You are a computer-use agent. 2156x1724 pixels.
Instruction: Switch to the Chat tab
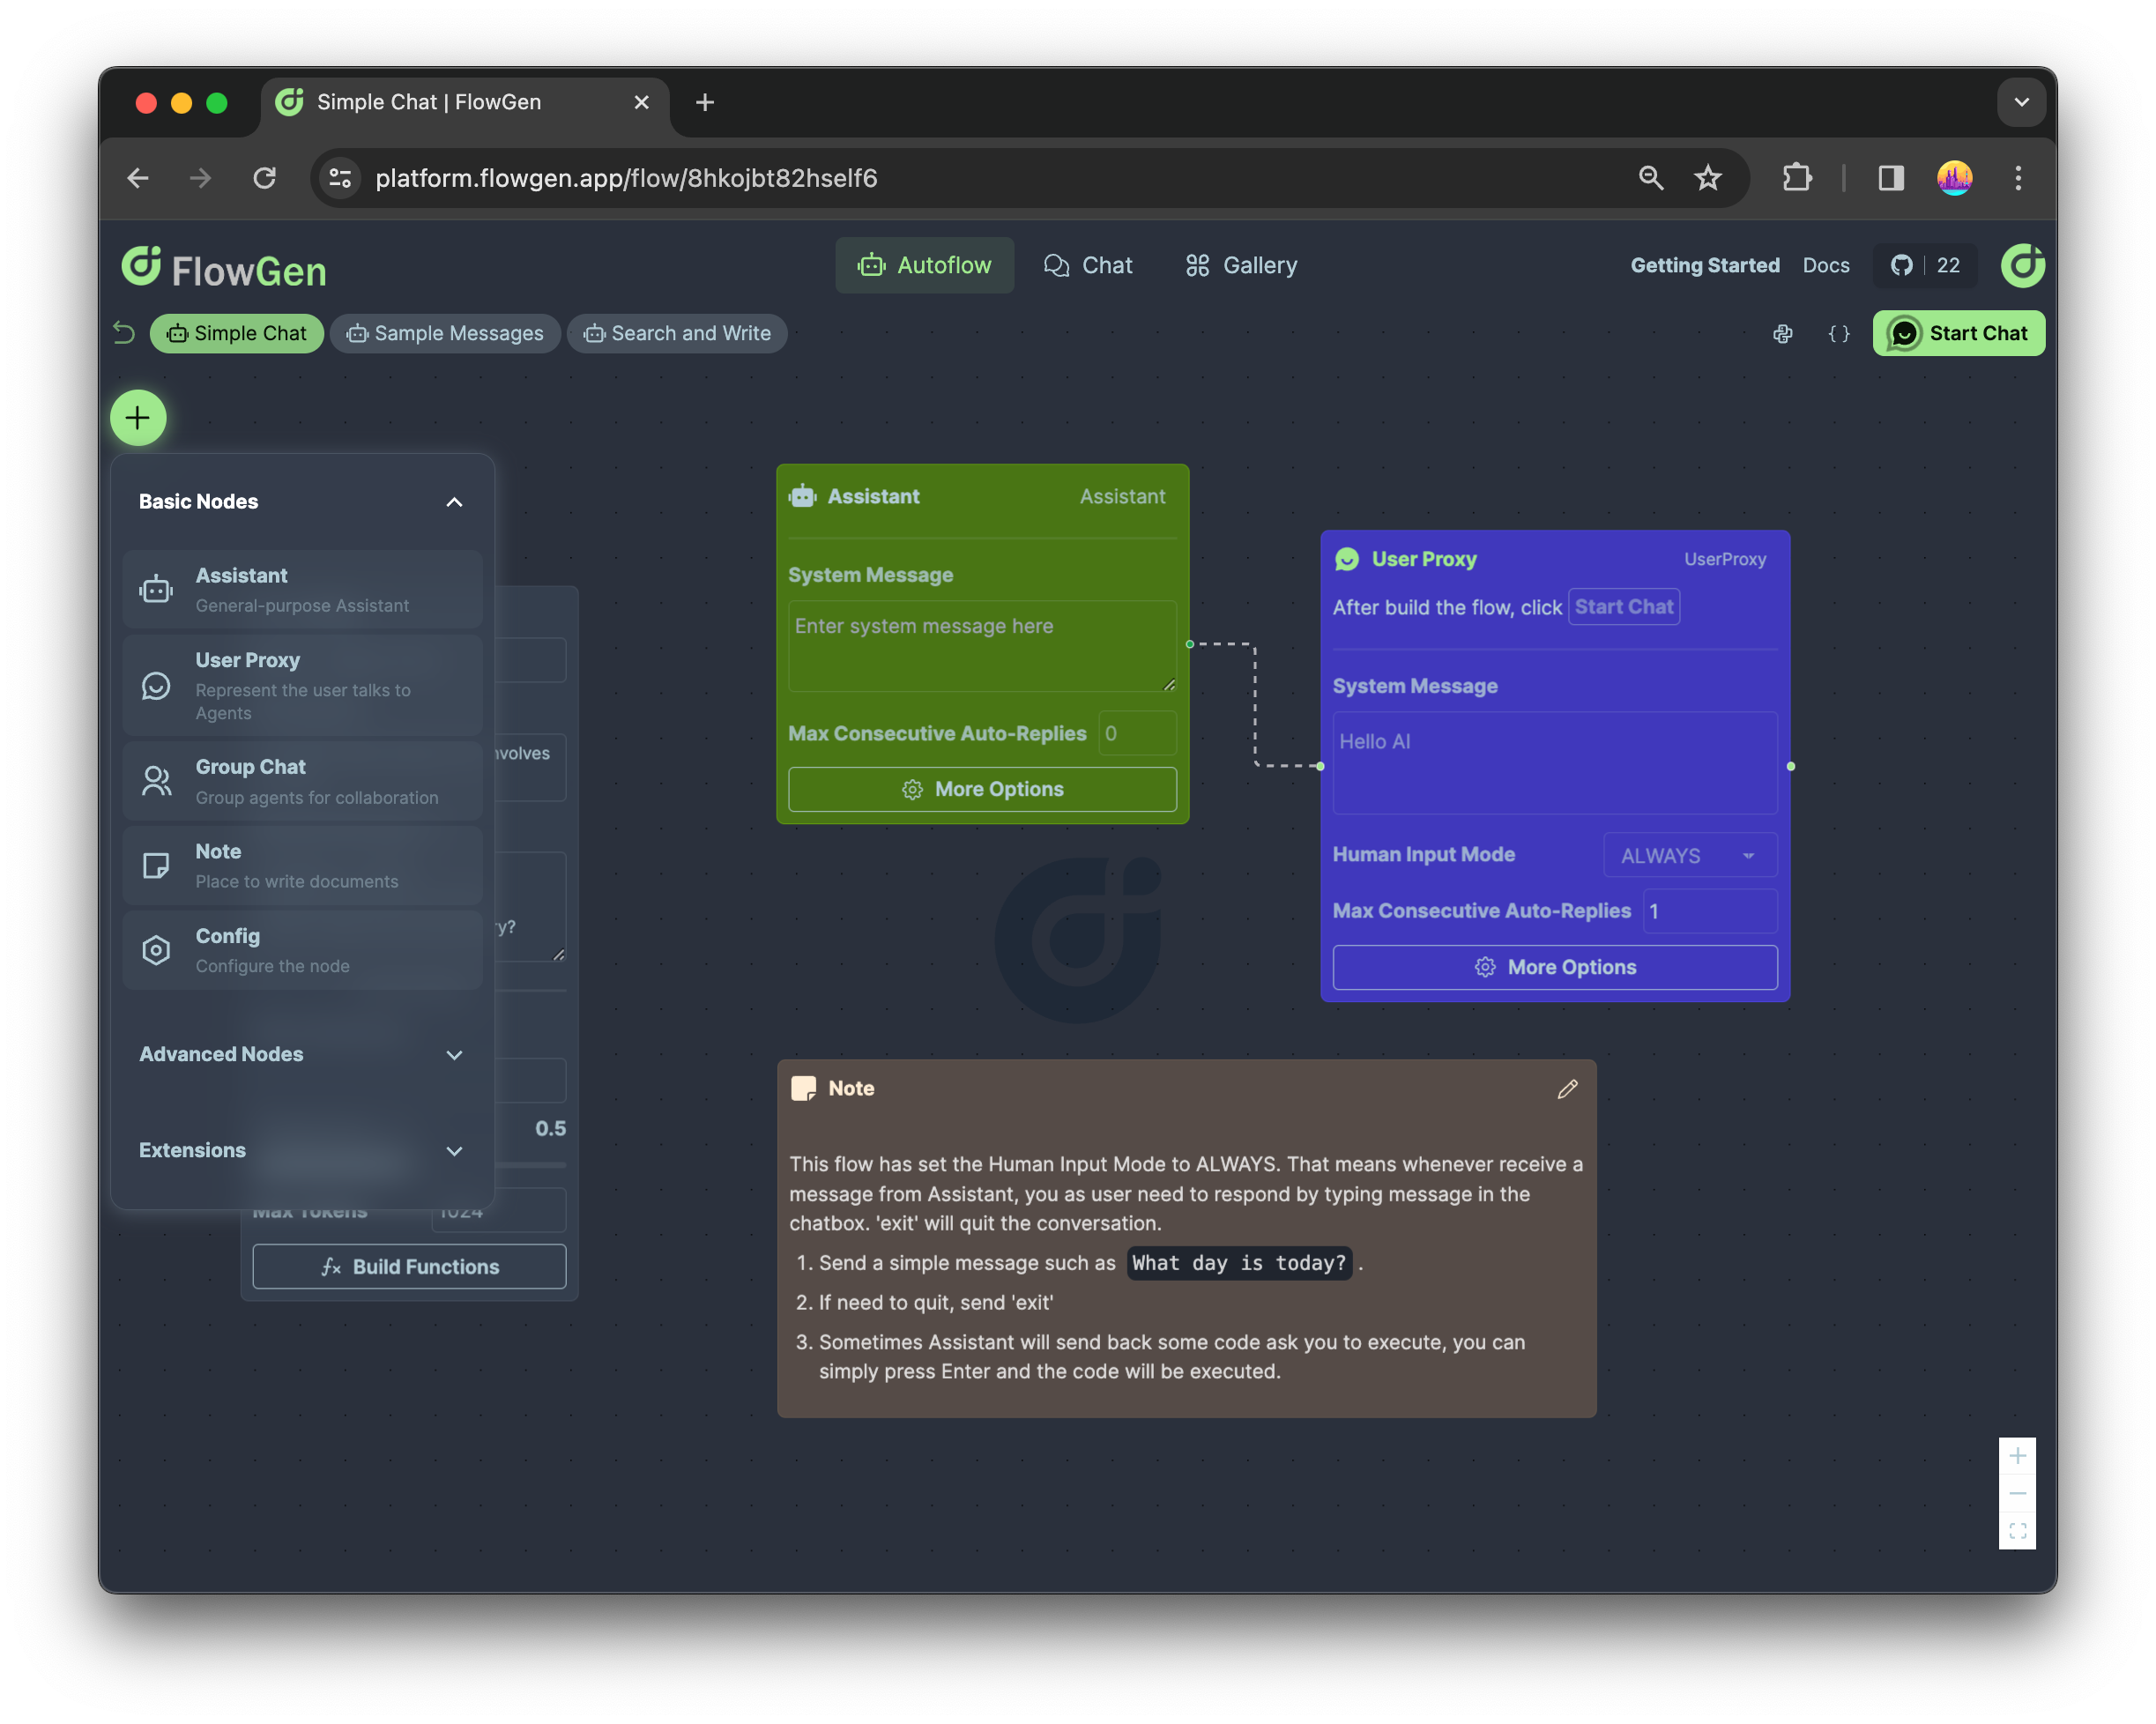[1088, 266]
